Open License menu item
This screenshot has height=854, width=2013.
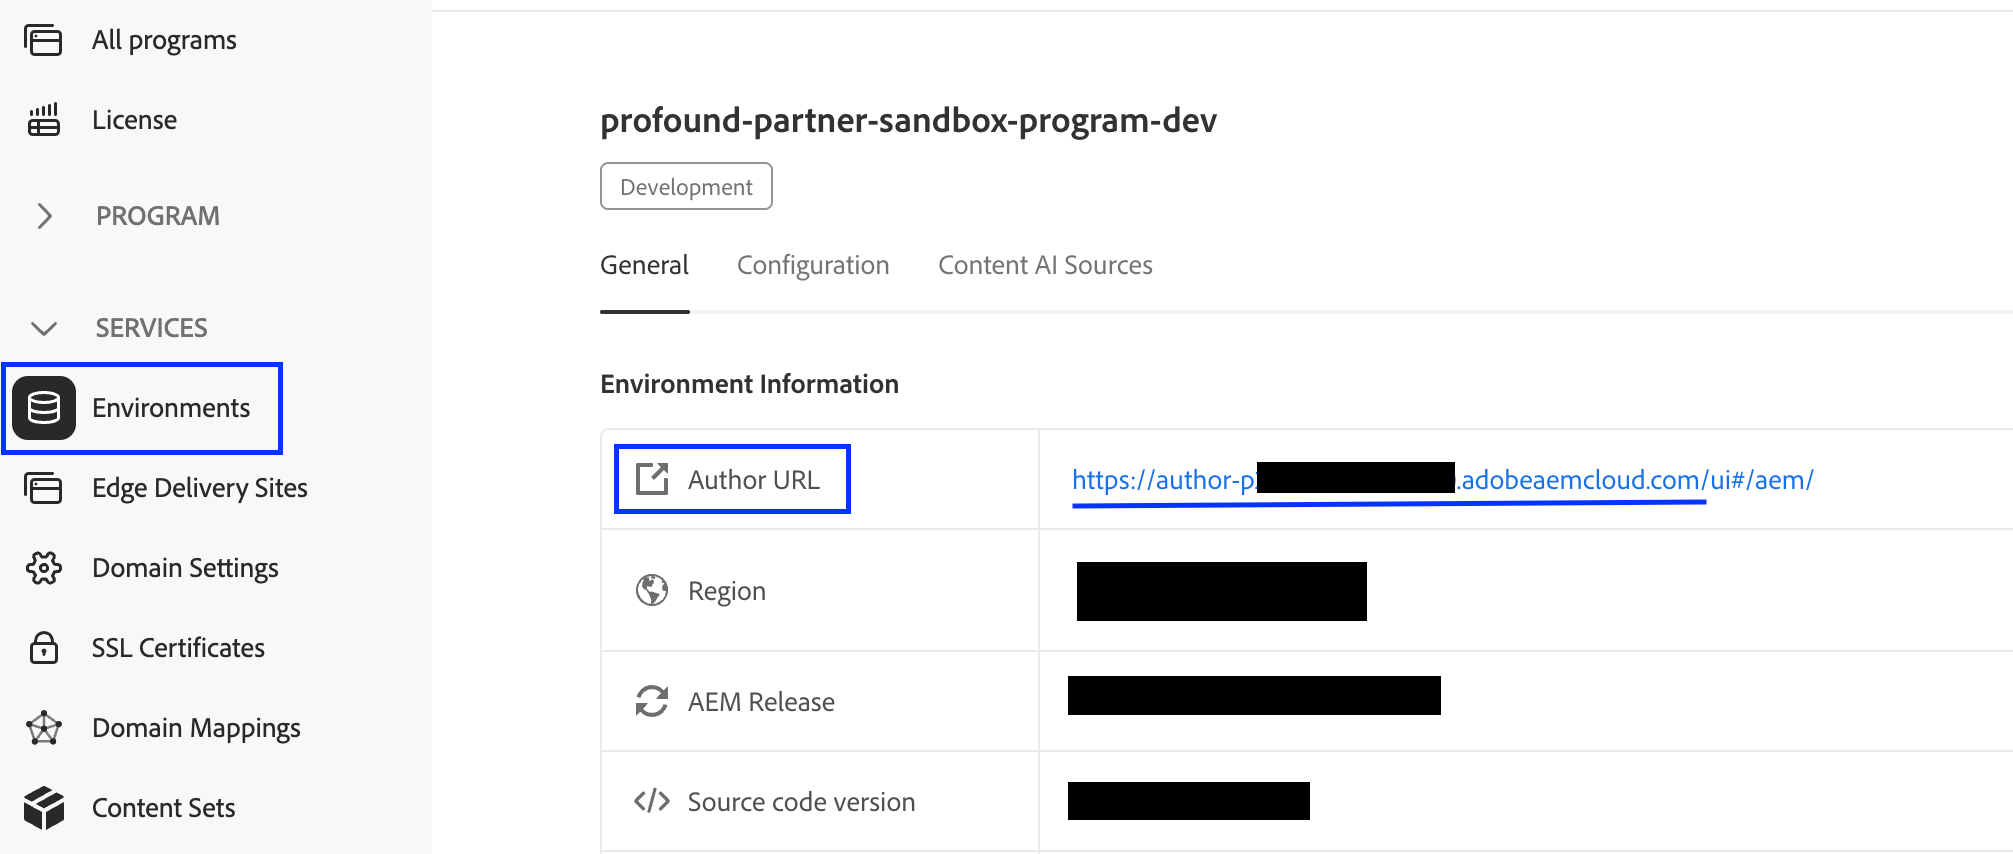134,120
